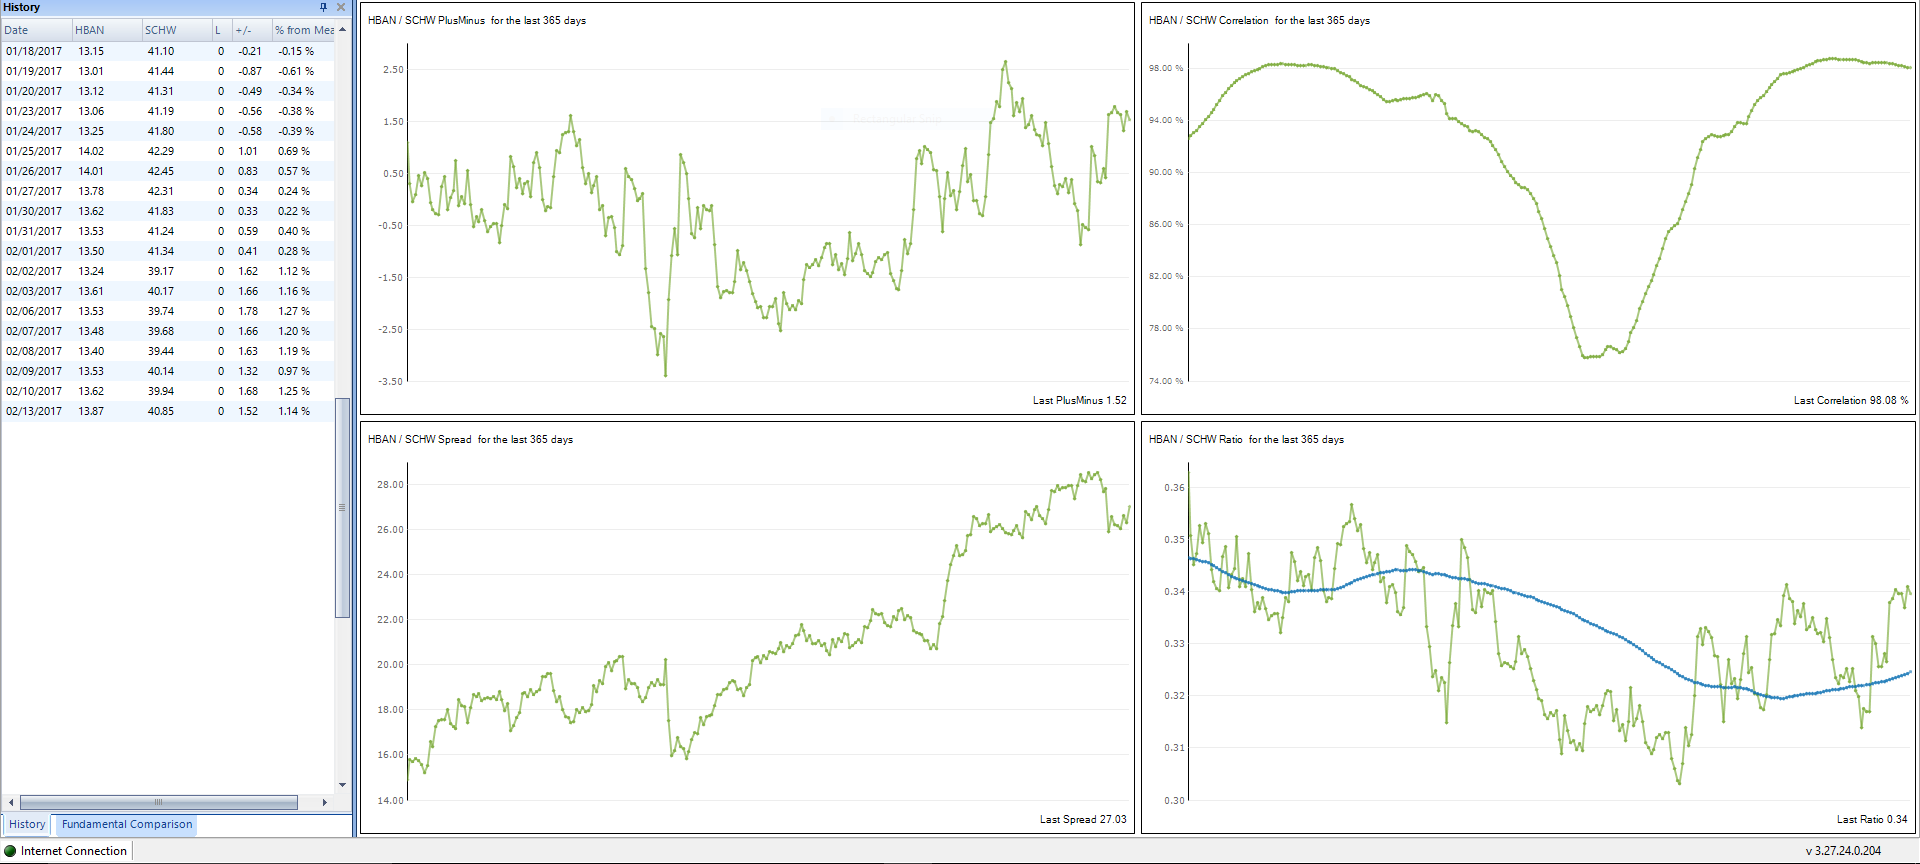Click the horizontal scroll right arrow
Image resolution: width=1920 pixels, height=864 pixels.
pyautogui.click(x=324, y=802)
